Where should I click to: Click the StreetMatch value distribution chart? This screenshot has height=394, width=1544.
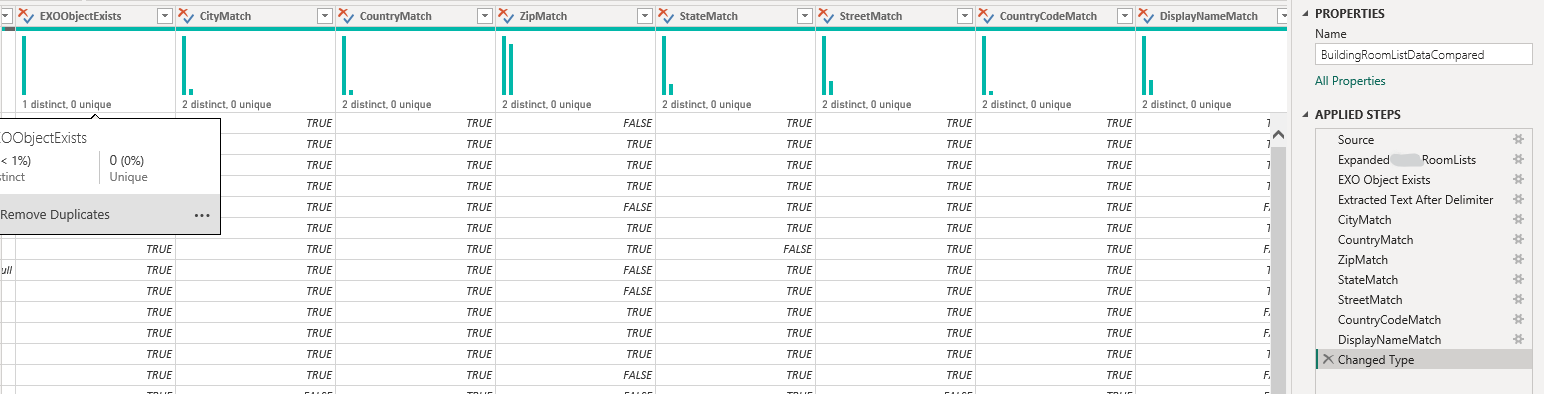pyautogui.click(x=895, y=65)
